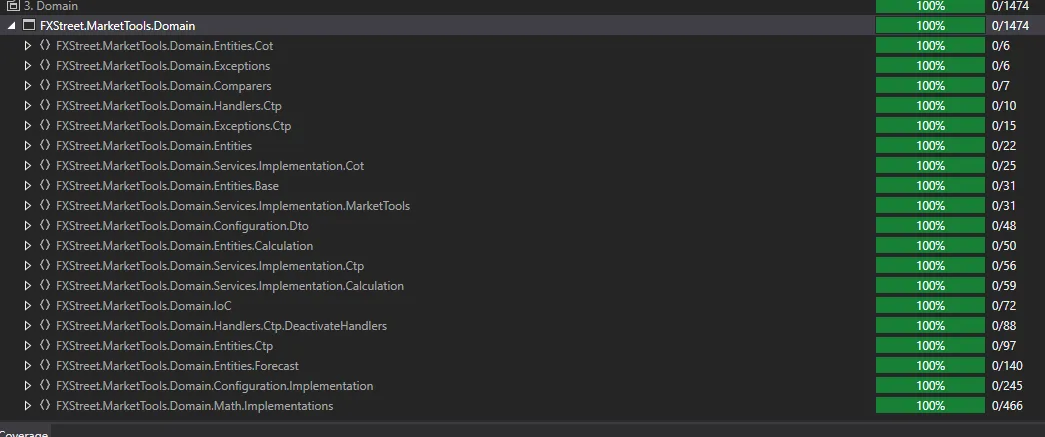Click coverage bar for Domain.IoC row
The image size is (1045, 437).
tap(930, 306)
